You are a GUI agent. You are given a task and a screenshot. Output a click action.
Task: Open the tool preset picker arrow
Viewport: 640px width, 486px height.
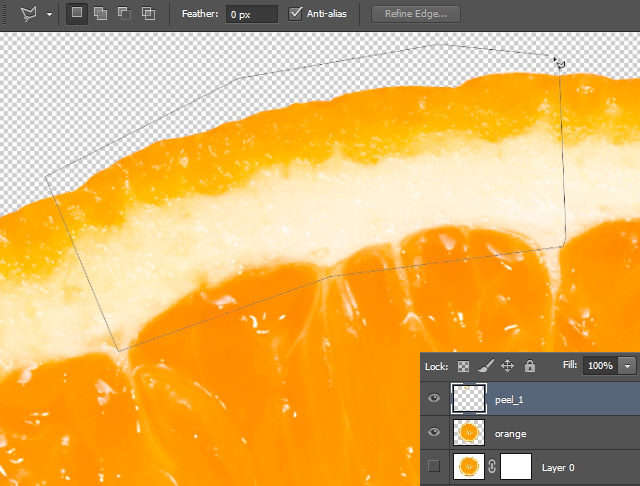coord(49,14)
